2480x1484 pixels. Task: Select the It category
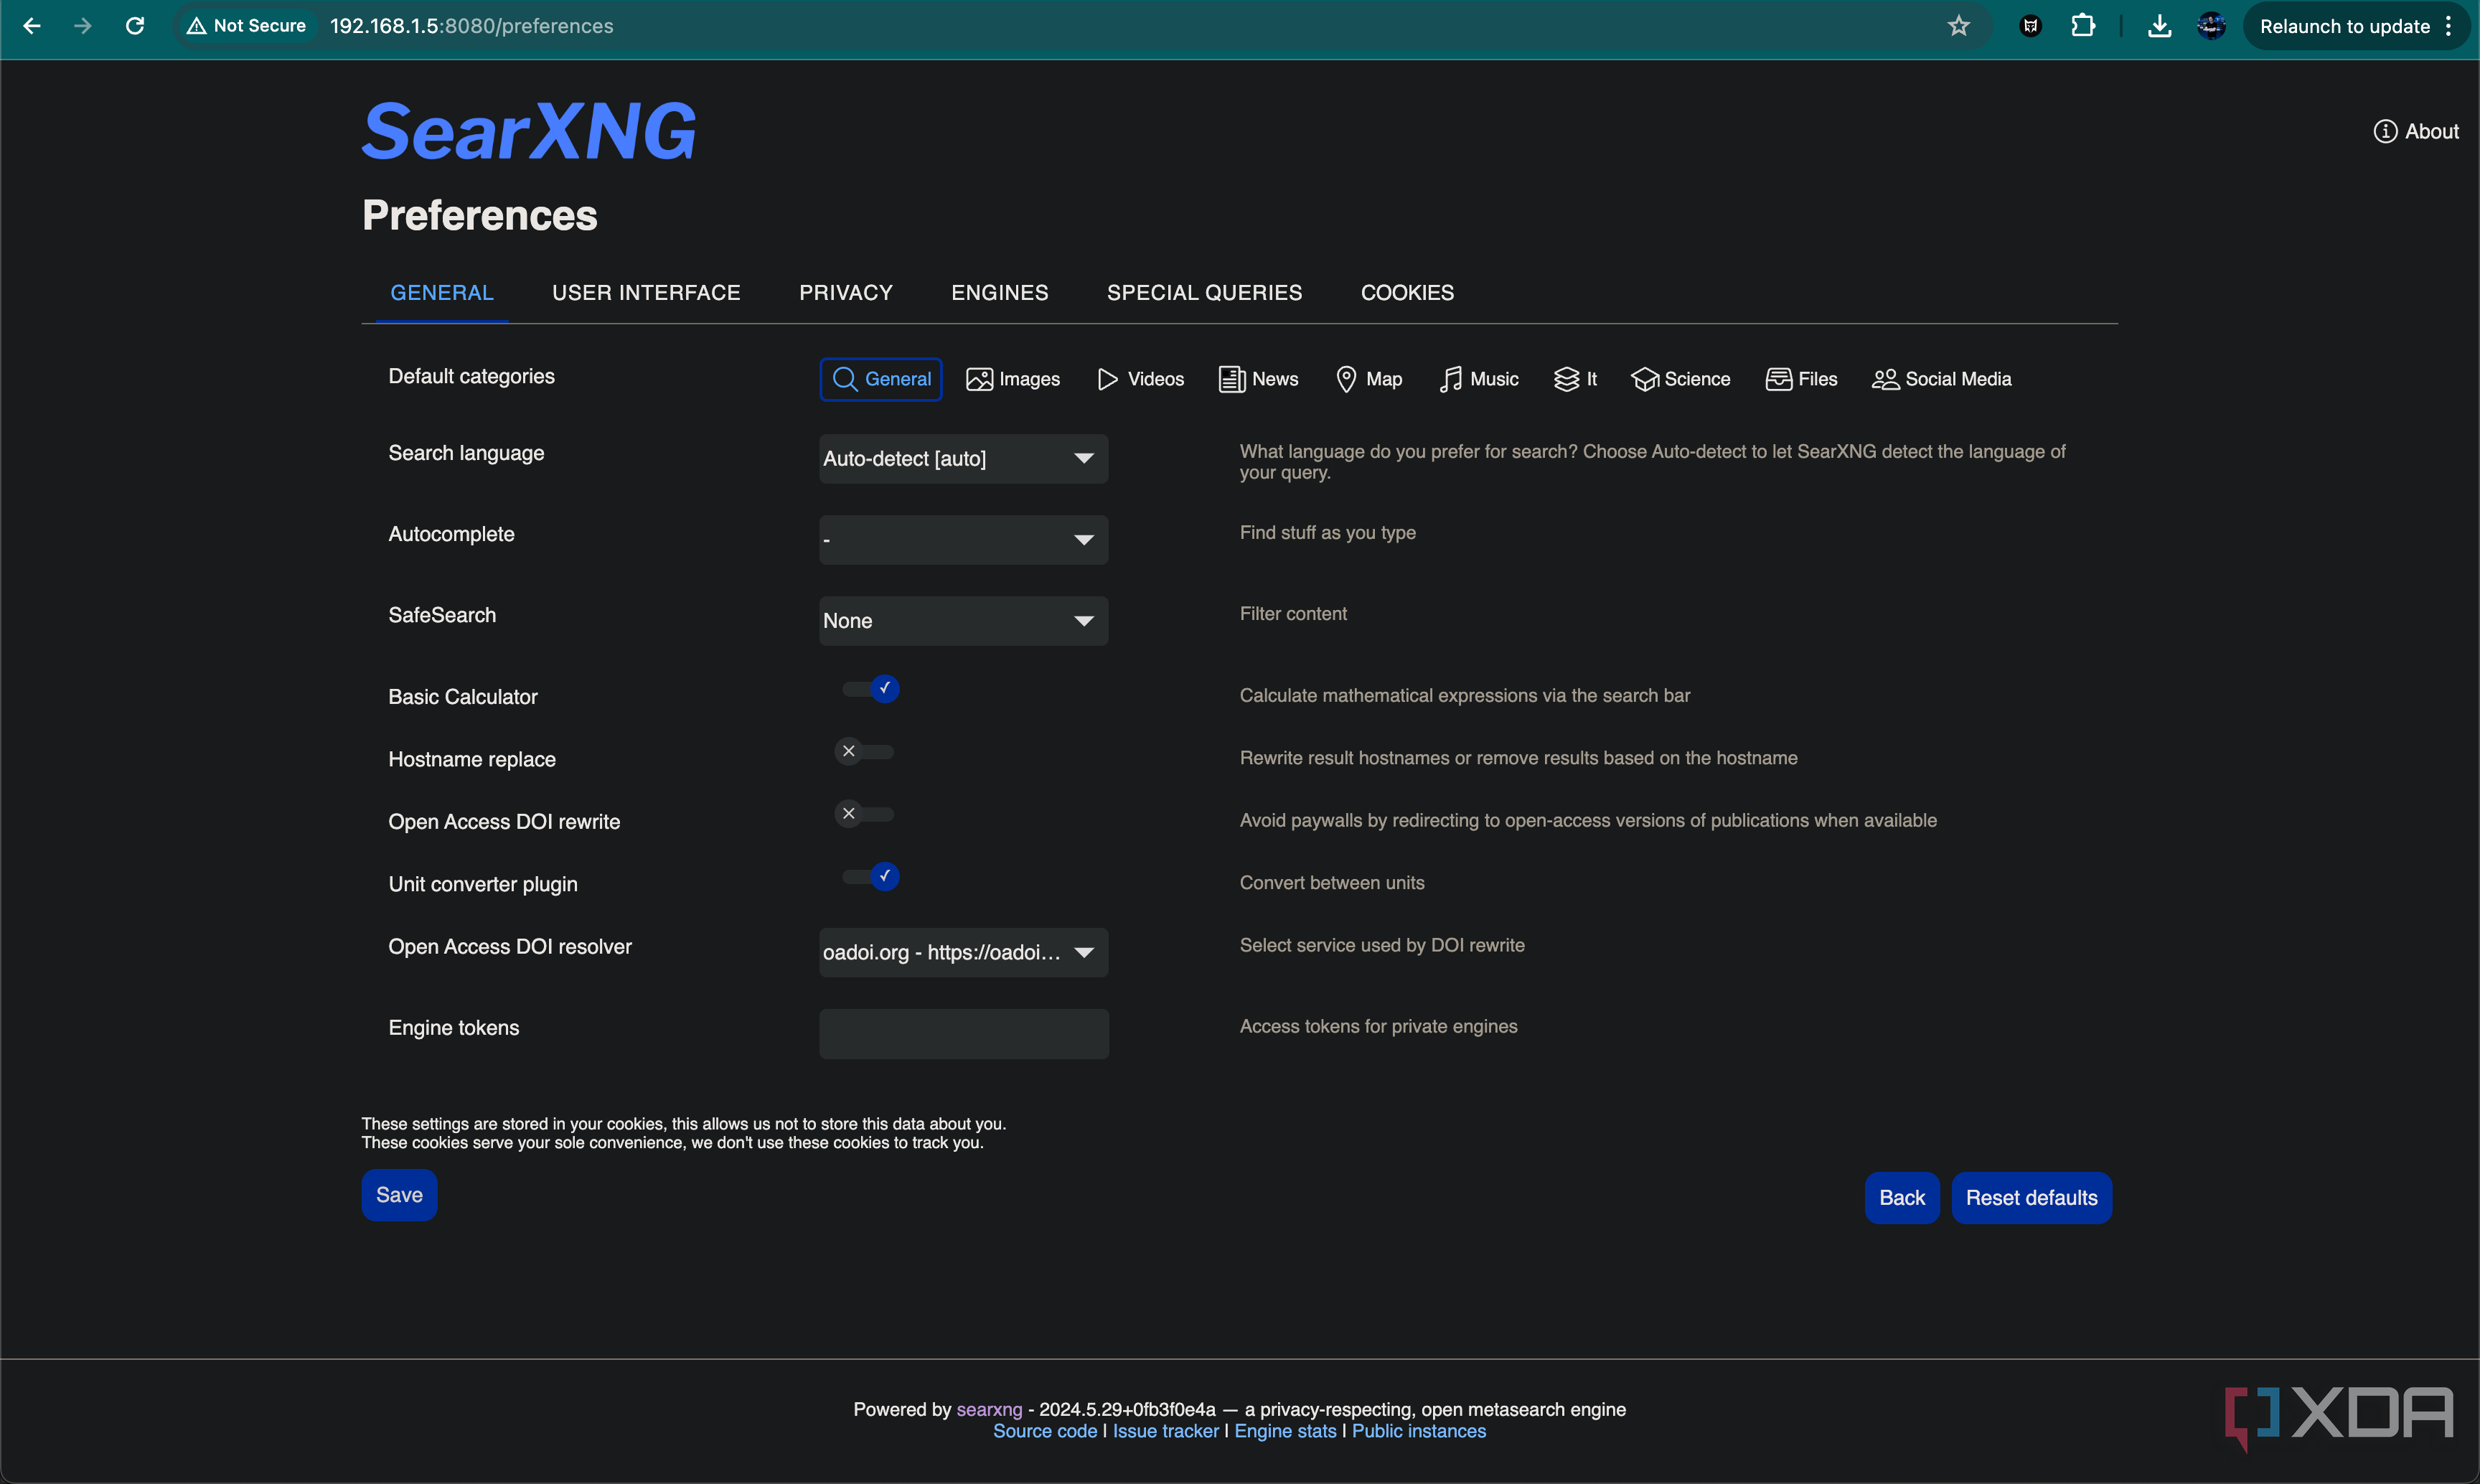[x=1575, y=379]
